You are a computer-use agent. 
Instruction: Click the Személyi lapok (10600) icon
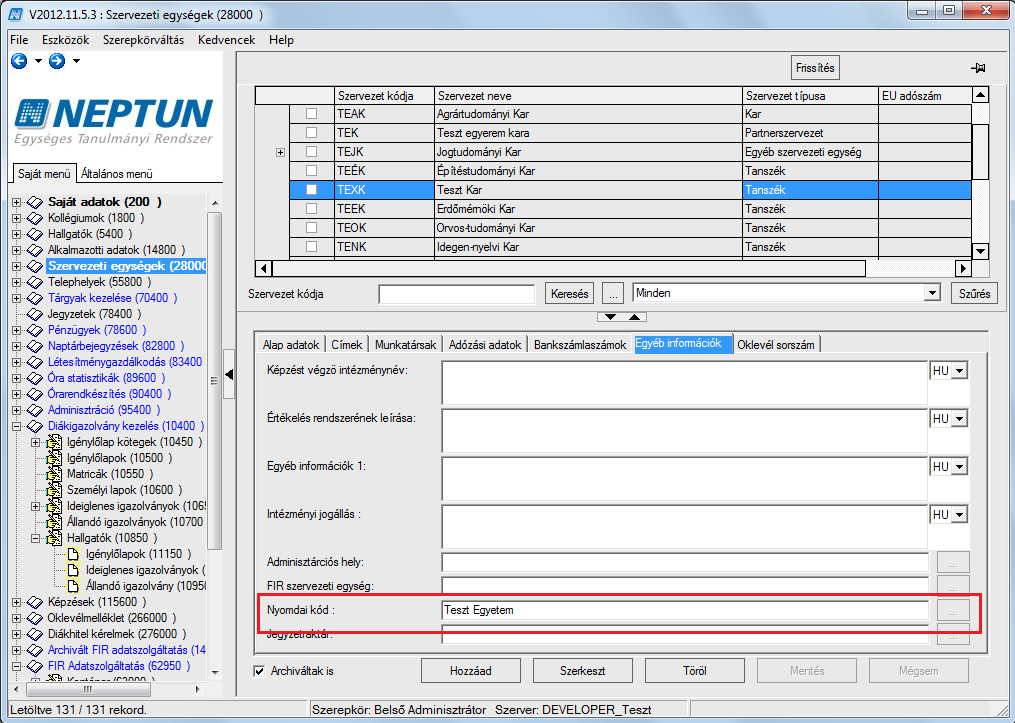(x=54, y=490)
